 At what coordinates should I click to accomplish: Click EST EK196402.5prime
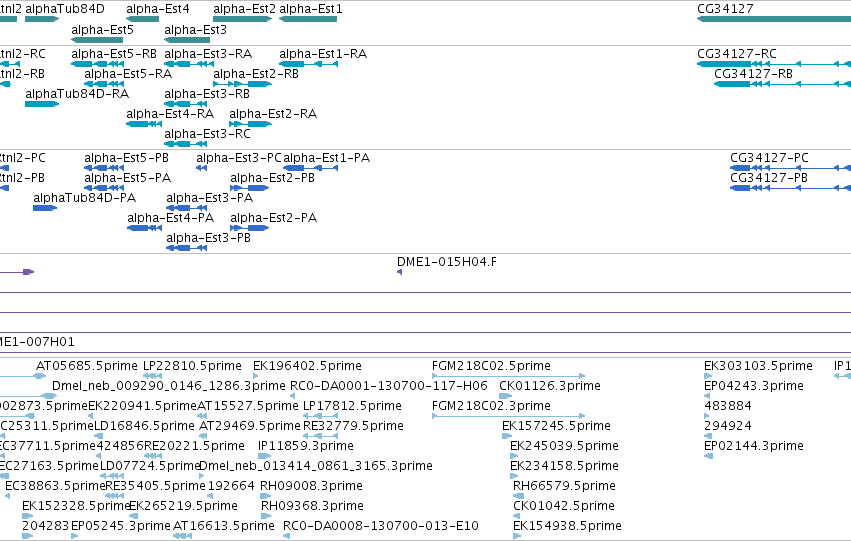(x=256, y=376)
